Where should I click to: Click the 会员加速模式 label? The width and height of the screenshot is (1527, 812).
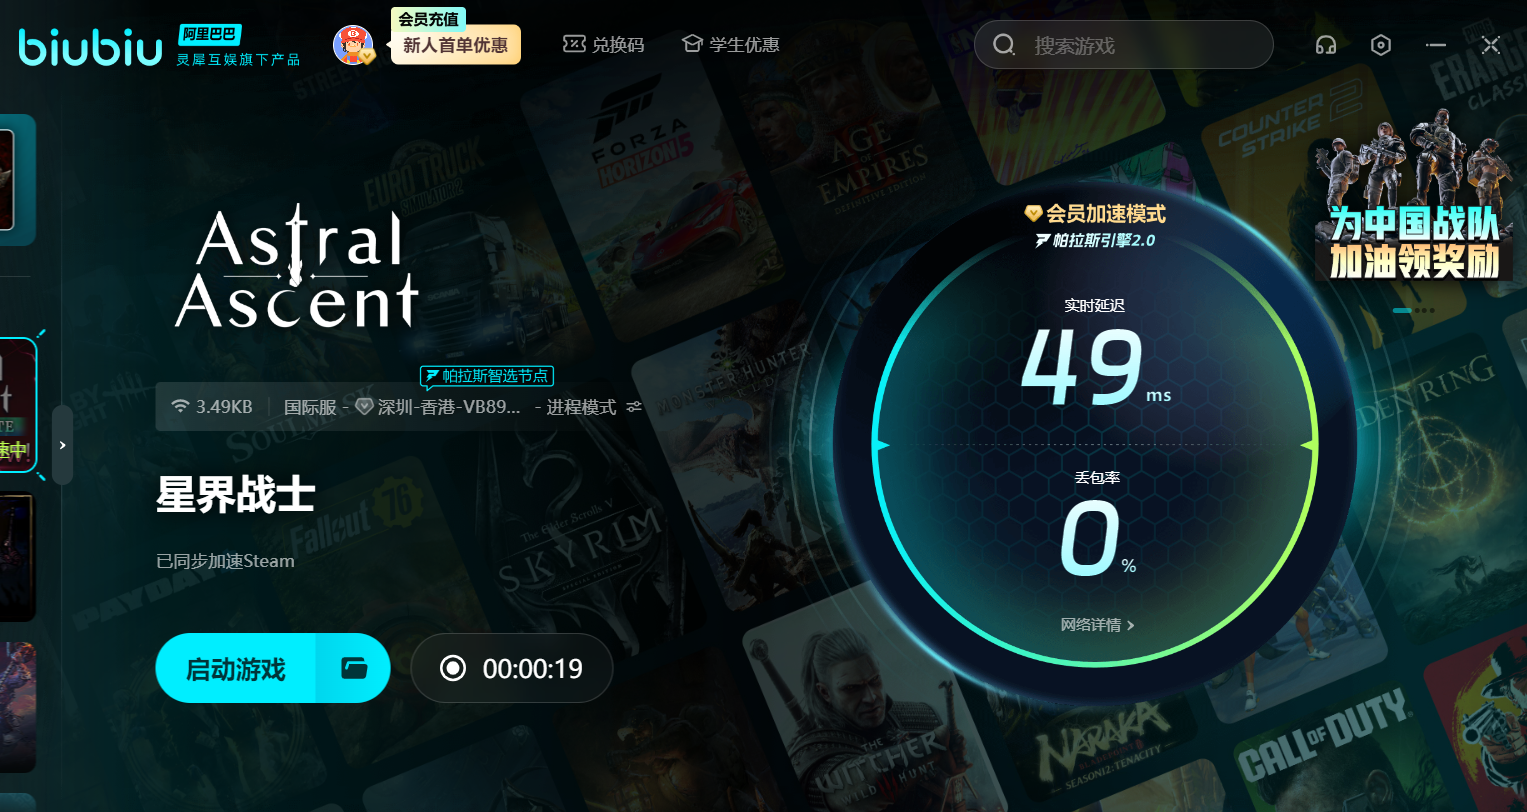[1095, 213]
